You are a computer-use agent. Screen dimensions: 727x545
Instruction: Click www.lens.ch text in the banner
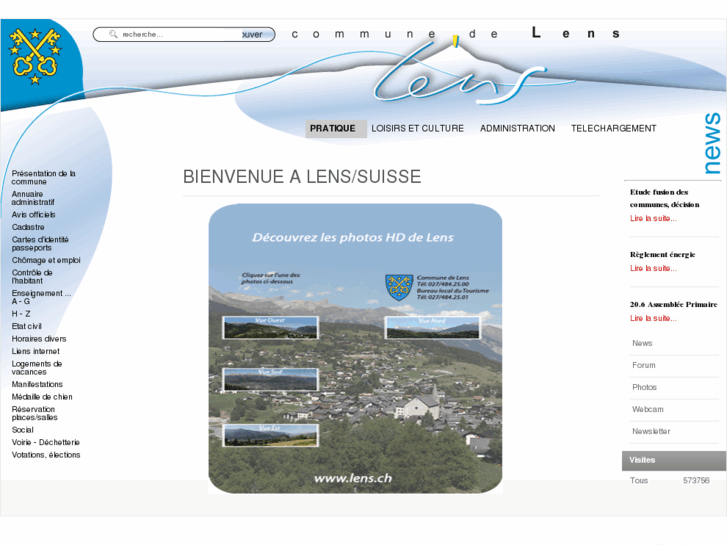tap(353, 478)
